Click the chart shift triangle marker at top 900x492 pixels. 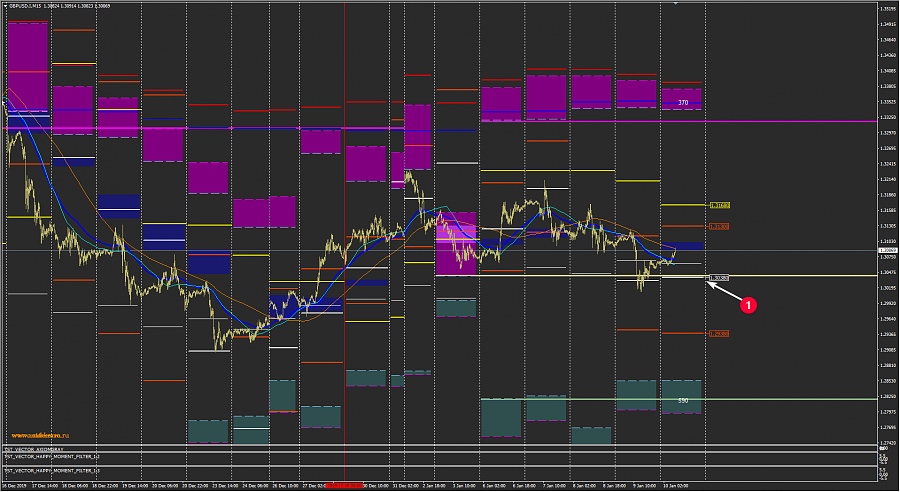tap(676, 3)
